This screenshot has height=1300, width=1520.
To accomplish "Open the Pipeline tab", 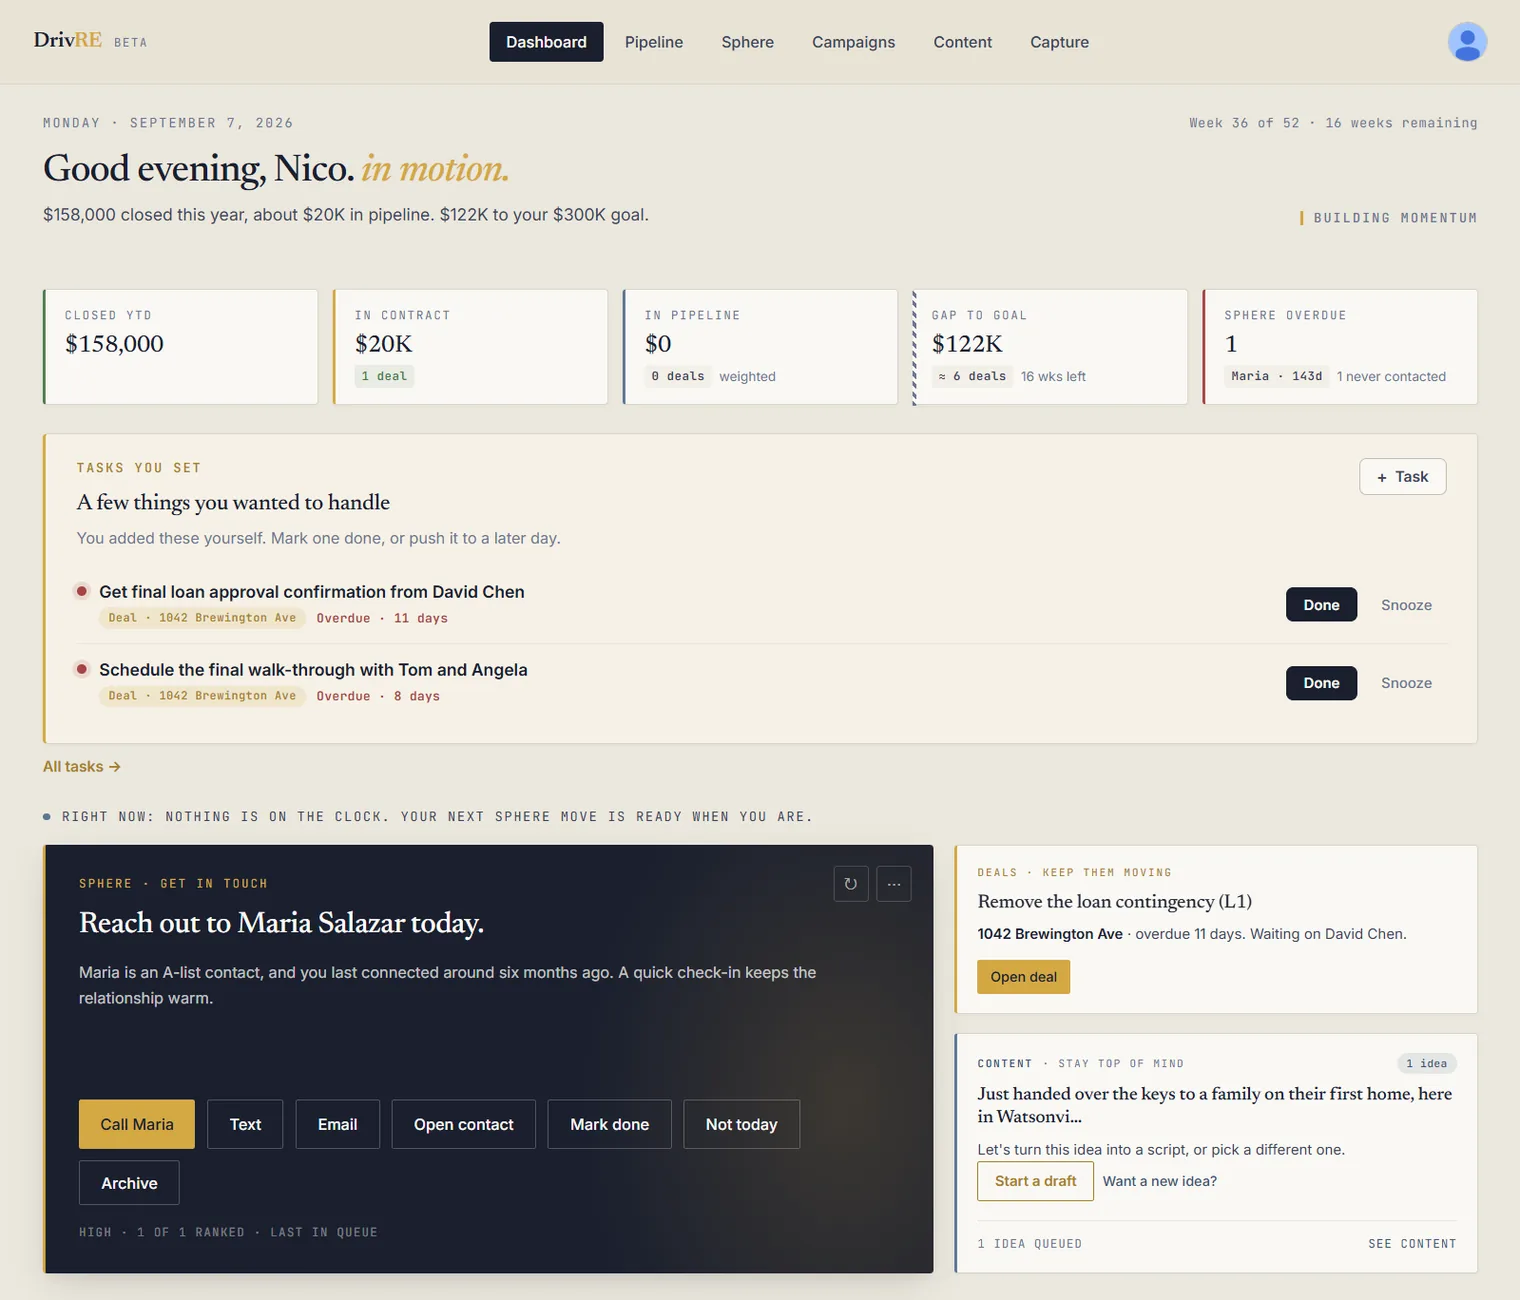I will [654, 42].
